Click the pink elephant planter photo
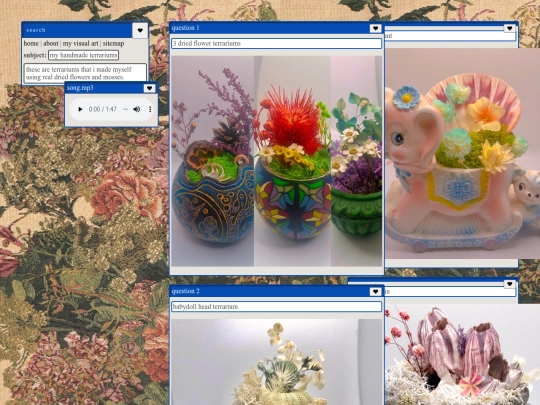The height and width of the screenshot is (405, 540). tap(462, 153)
